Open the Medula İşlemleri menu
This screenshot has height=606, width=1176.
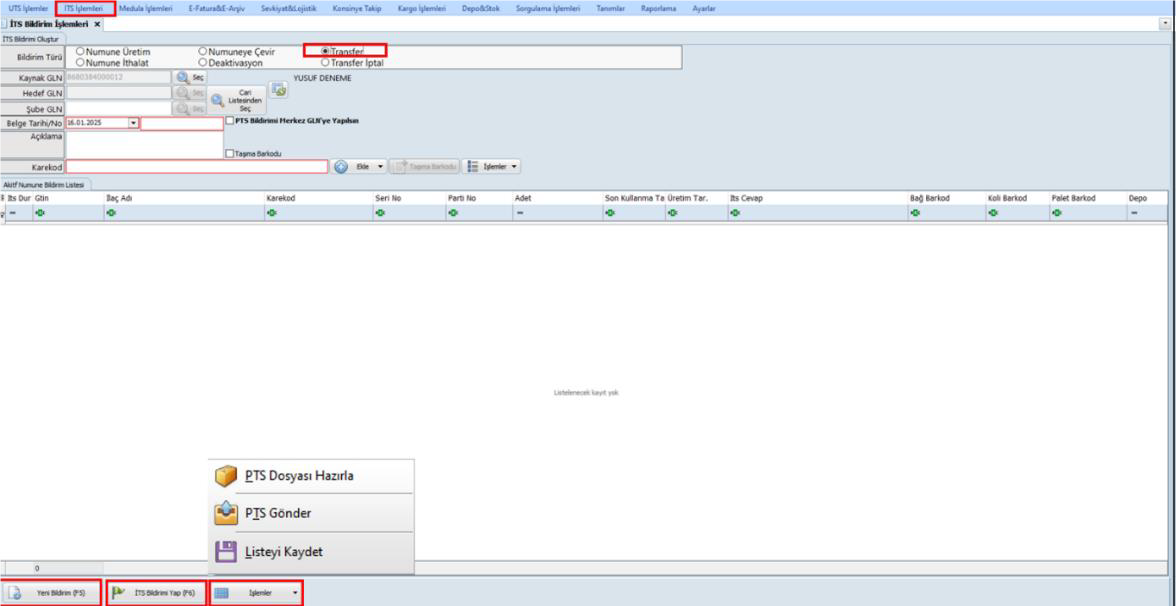click(145, 8)
